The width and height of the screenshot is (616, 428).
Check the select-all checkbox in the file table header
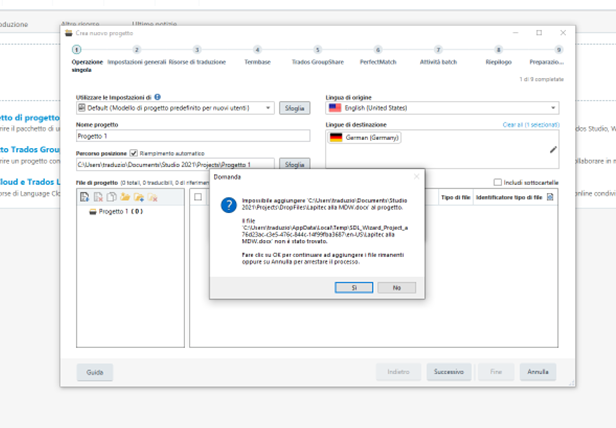198,197
